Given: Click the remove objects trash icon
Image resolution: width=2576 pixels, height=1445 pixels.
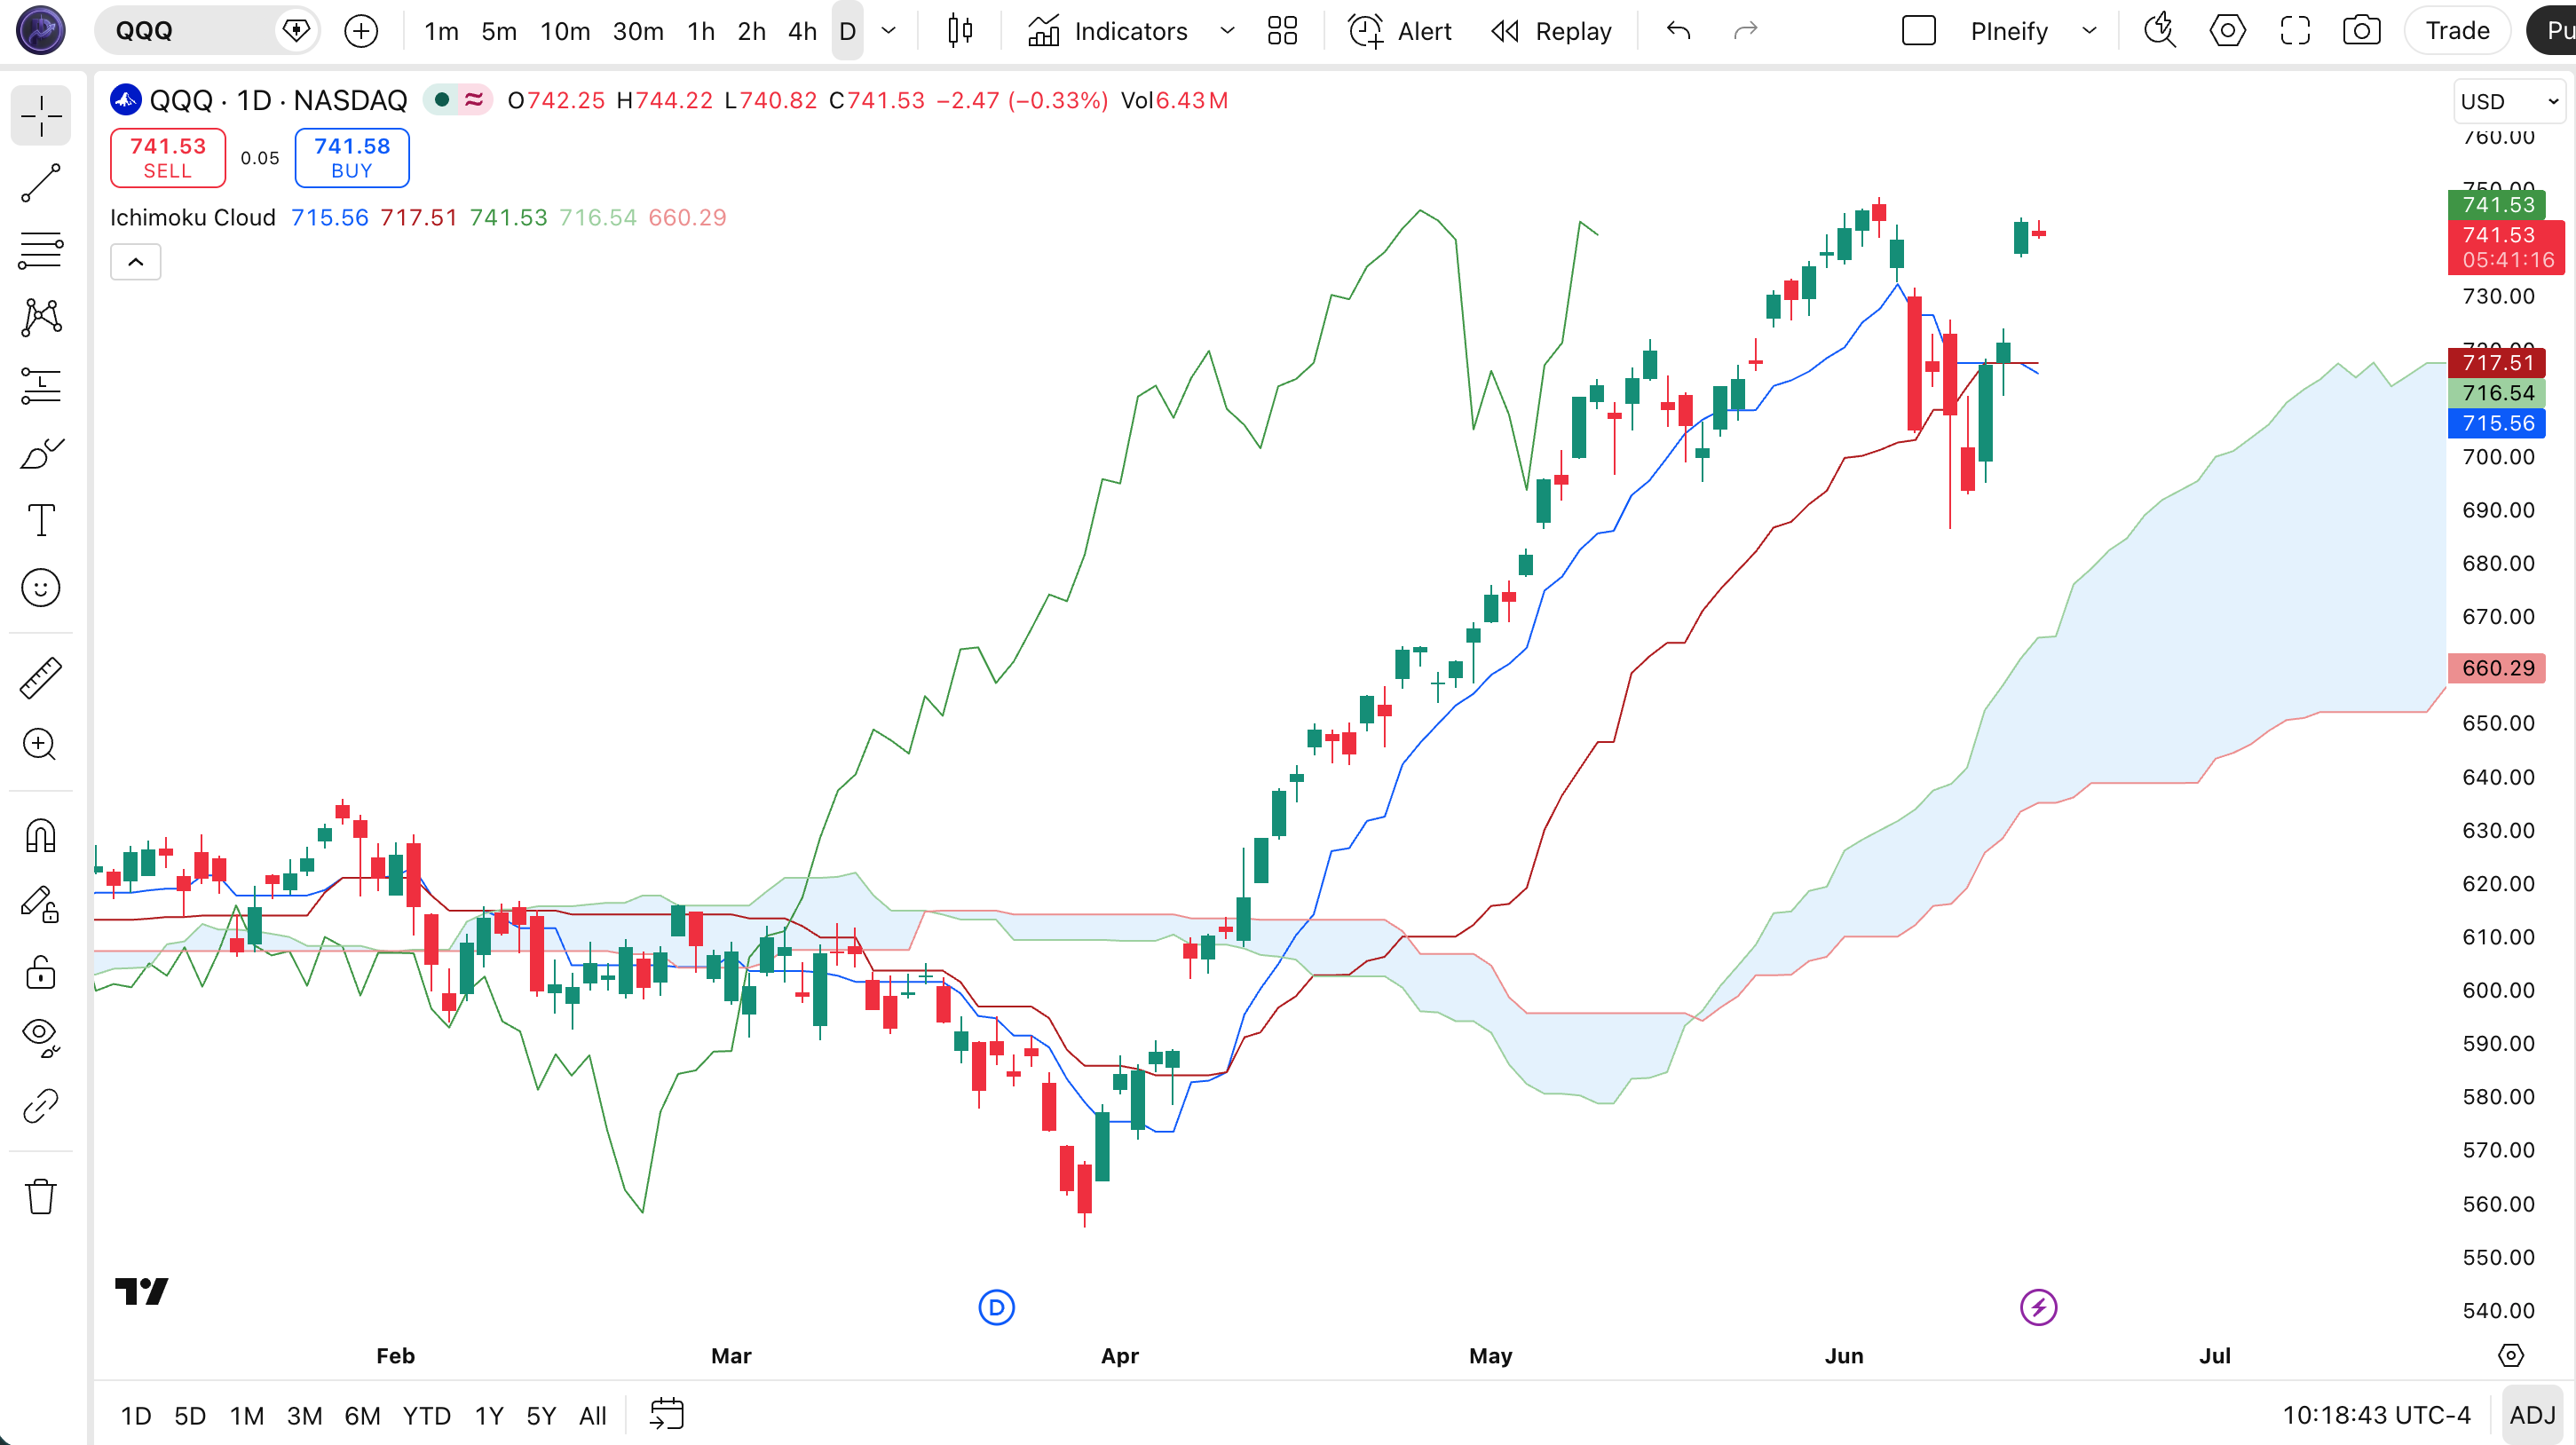Looking at the screenshot, I should pos(41,1196).
